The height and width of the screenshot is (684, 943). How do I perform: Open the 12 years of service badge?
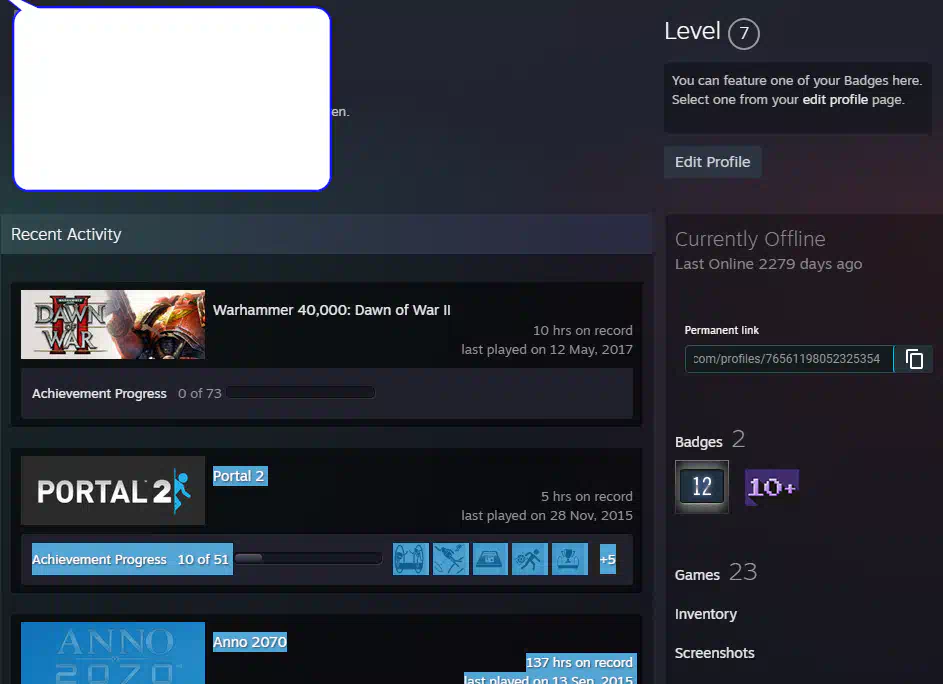[x=702, y=487]
